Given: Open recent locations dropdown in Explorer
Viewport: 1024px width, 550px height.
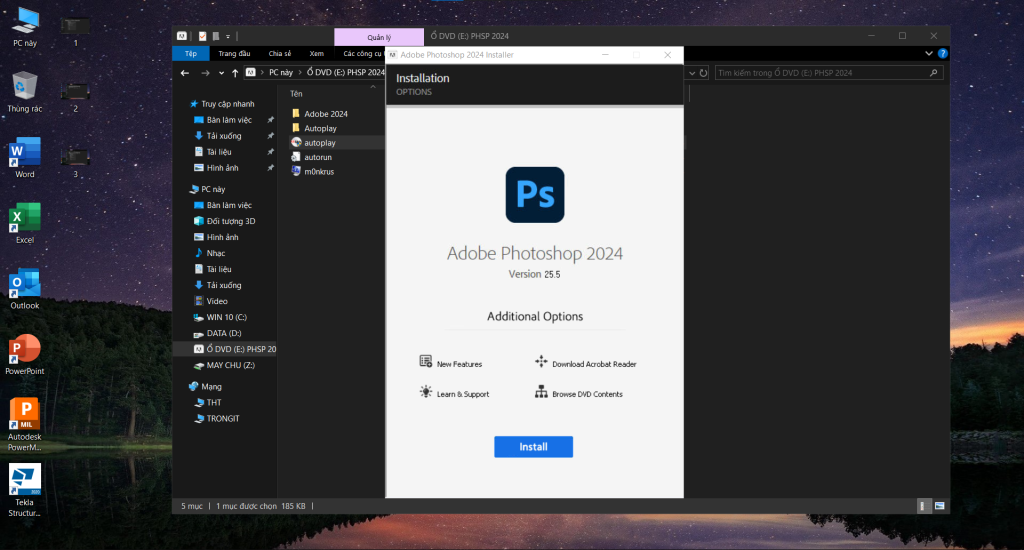Looking at the screenshot, I should [x=221, y=73].
